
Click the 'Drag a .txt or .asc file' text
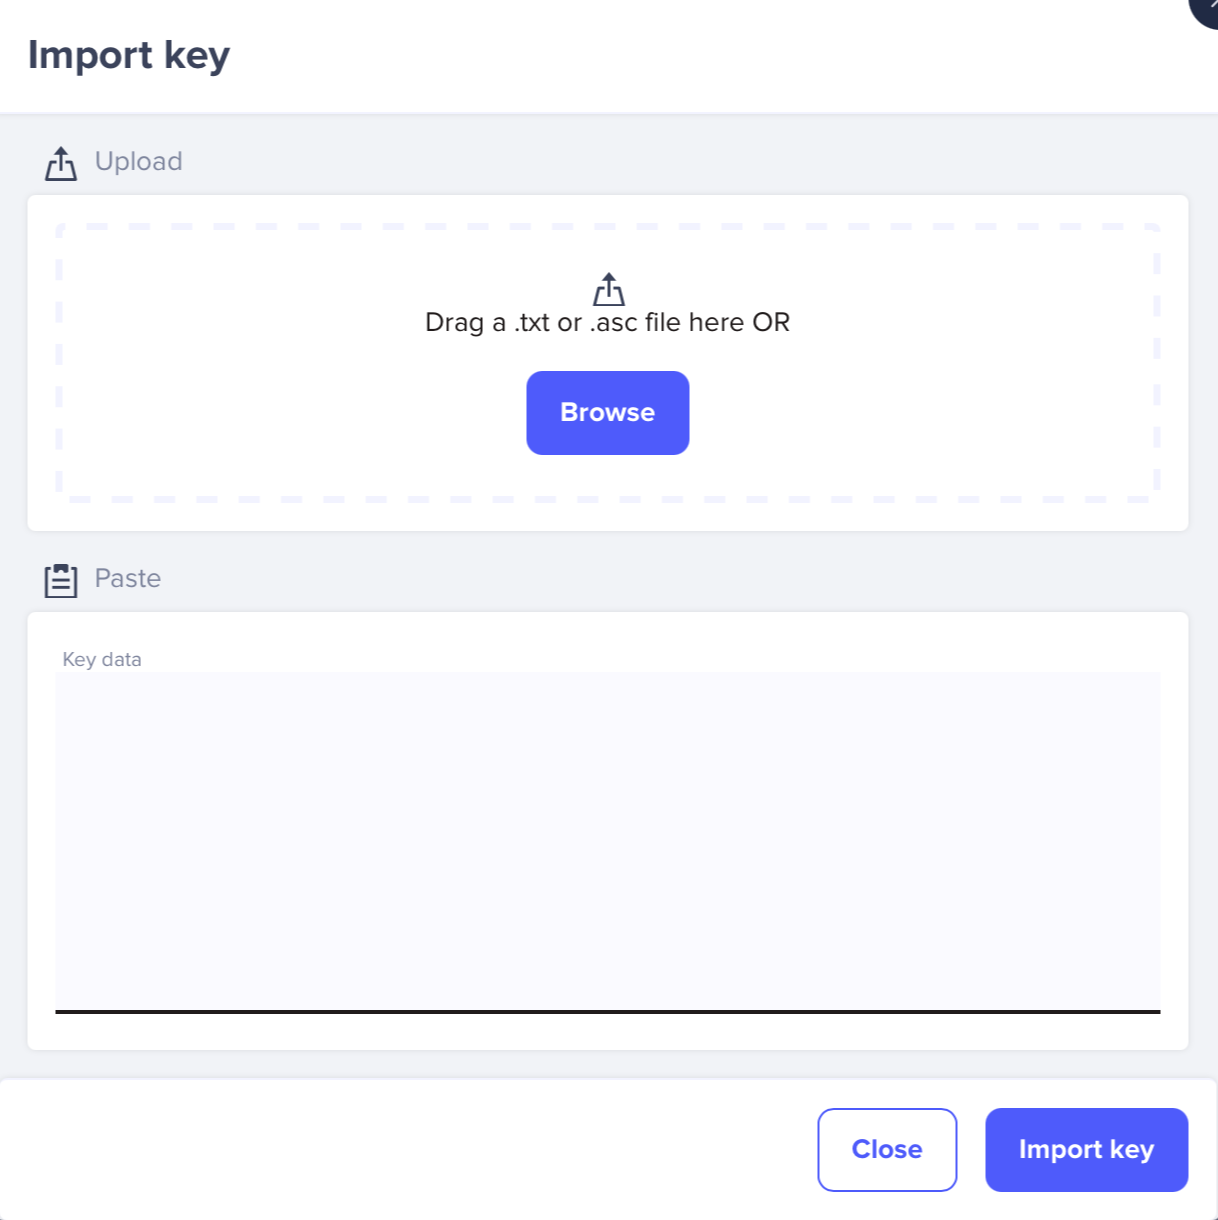[x=607, y=322]
